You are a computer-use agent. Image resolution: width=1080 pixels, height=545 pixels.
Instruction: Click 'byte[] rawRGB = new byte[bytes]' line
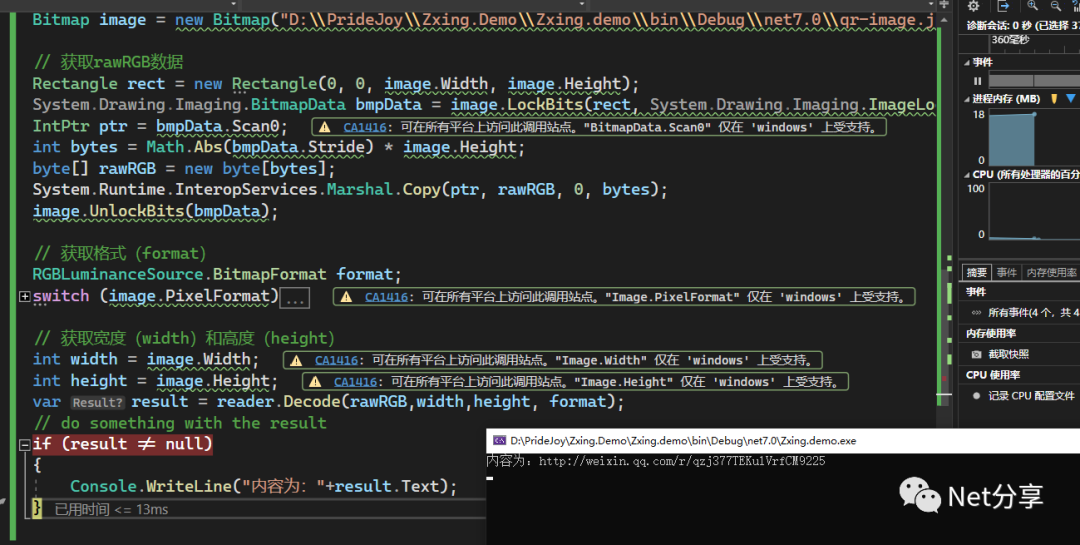point(183,168)
